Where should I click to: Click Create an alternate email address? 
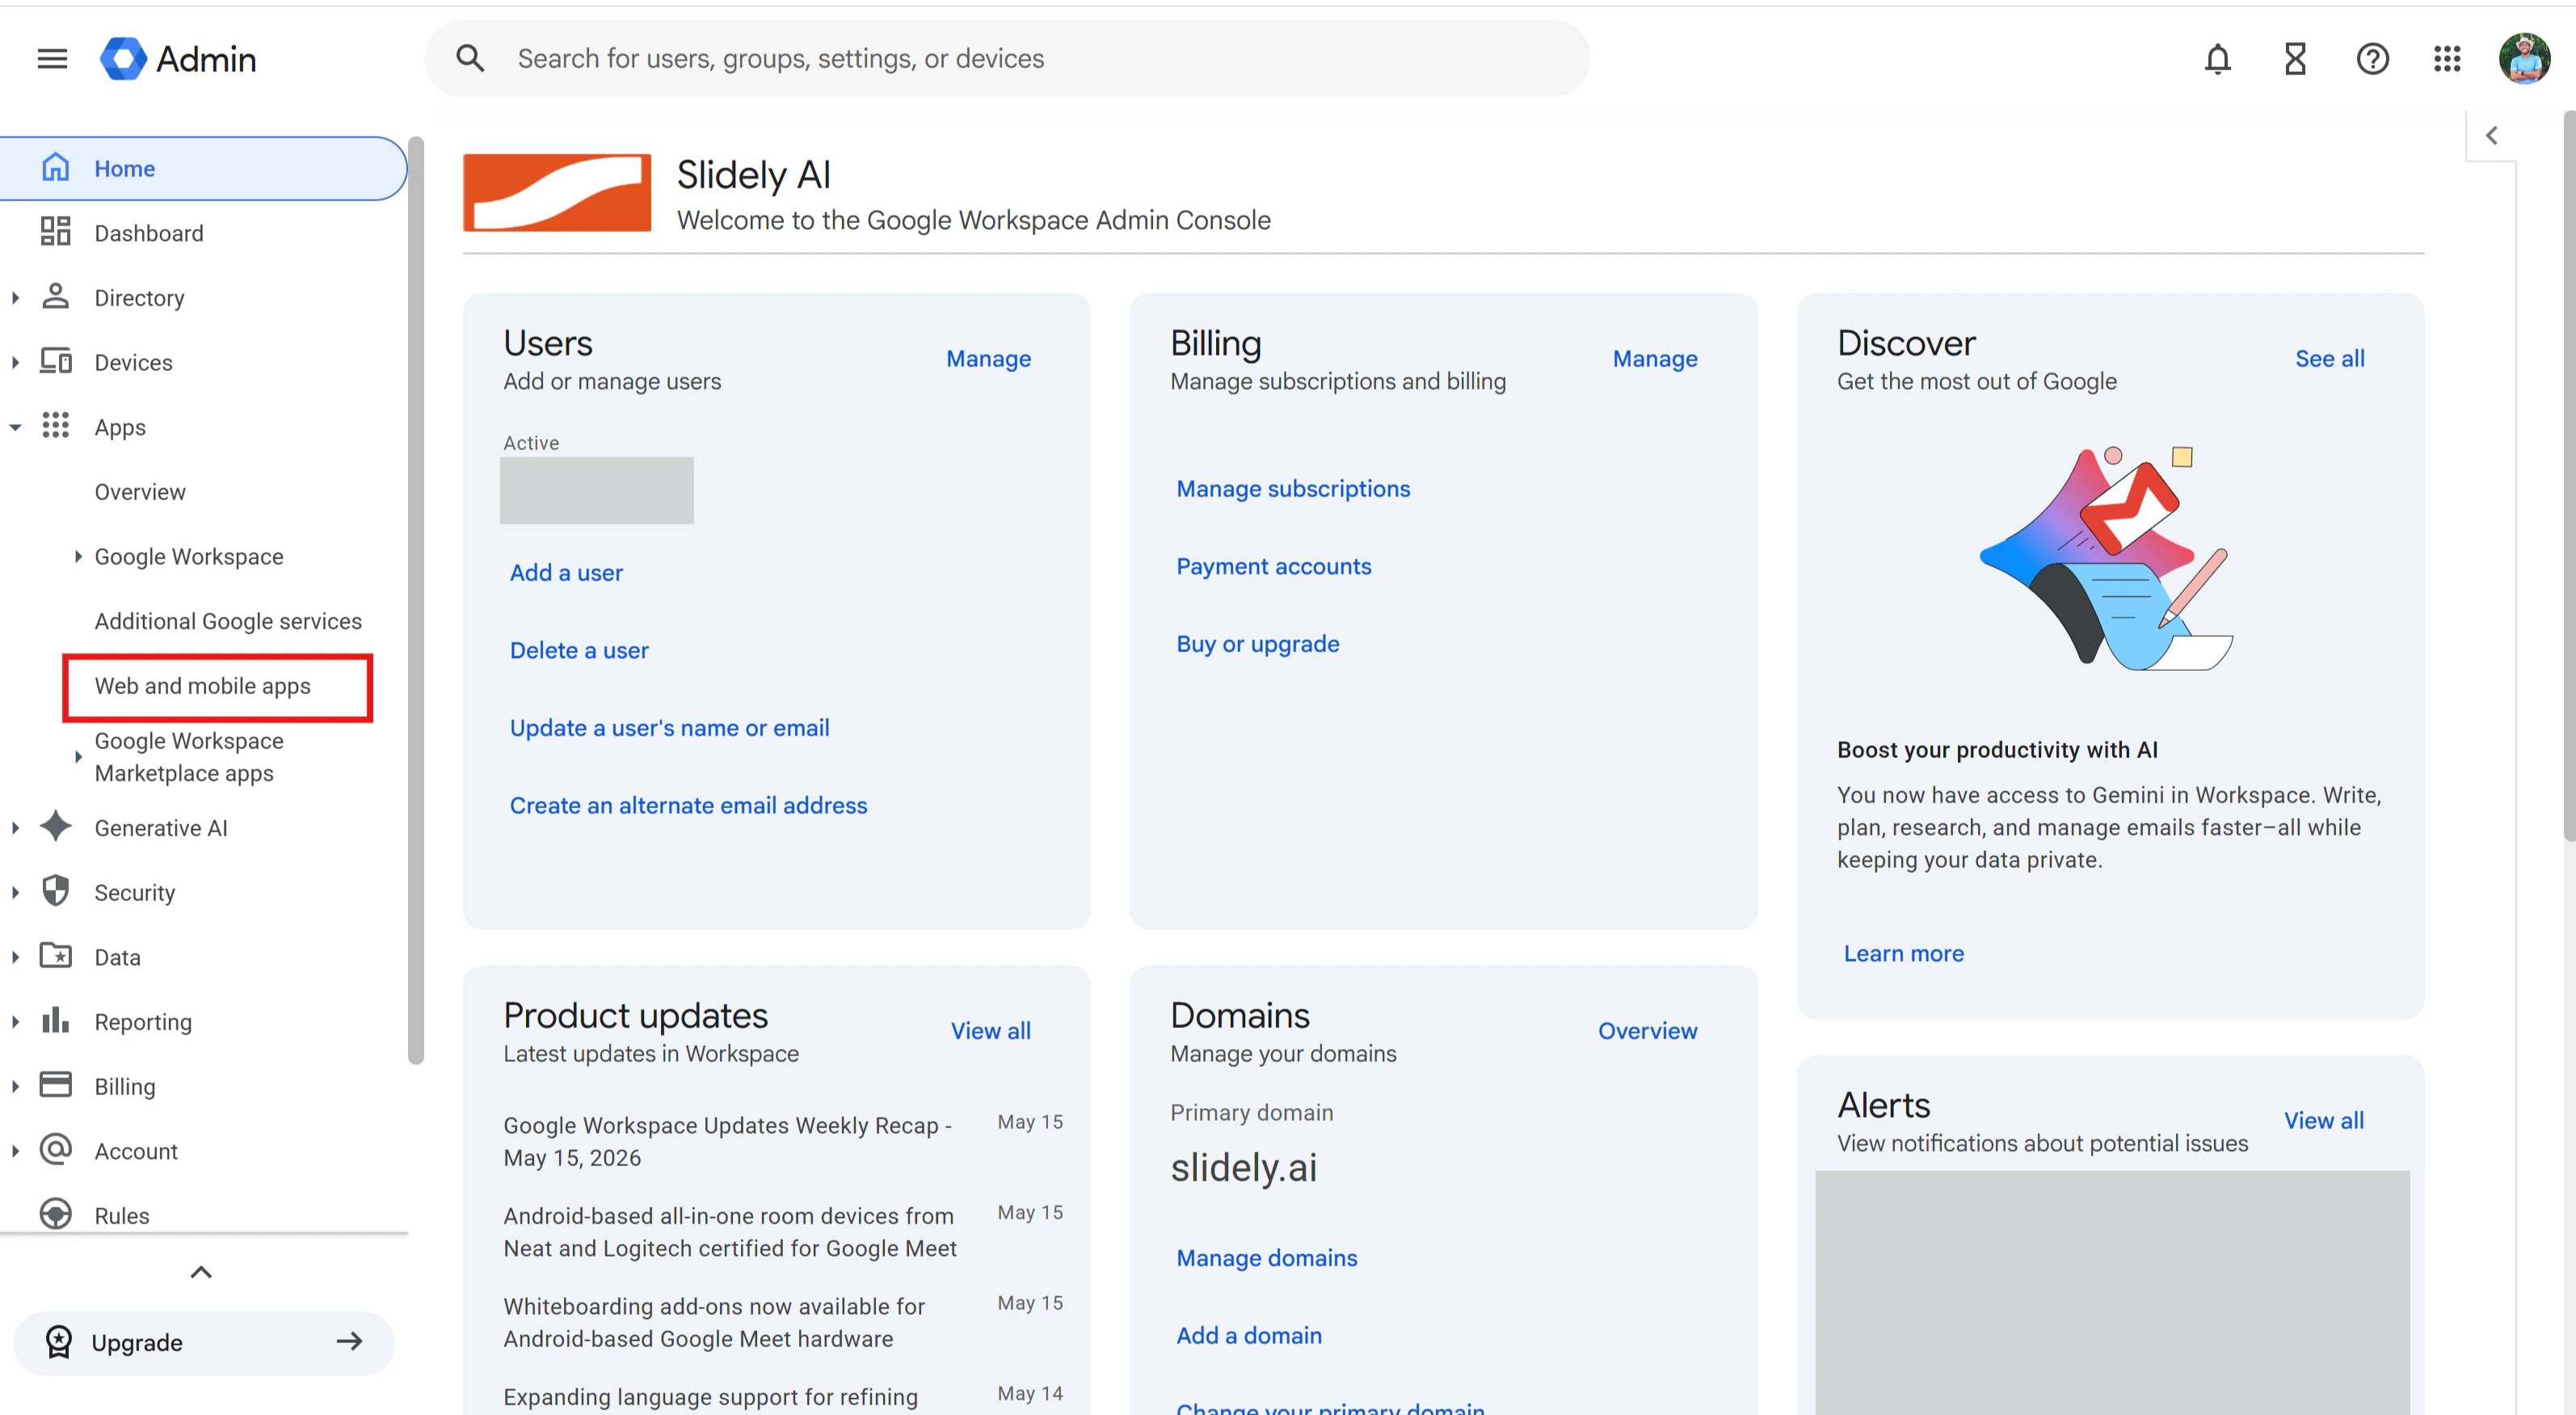click(688, 805)
